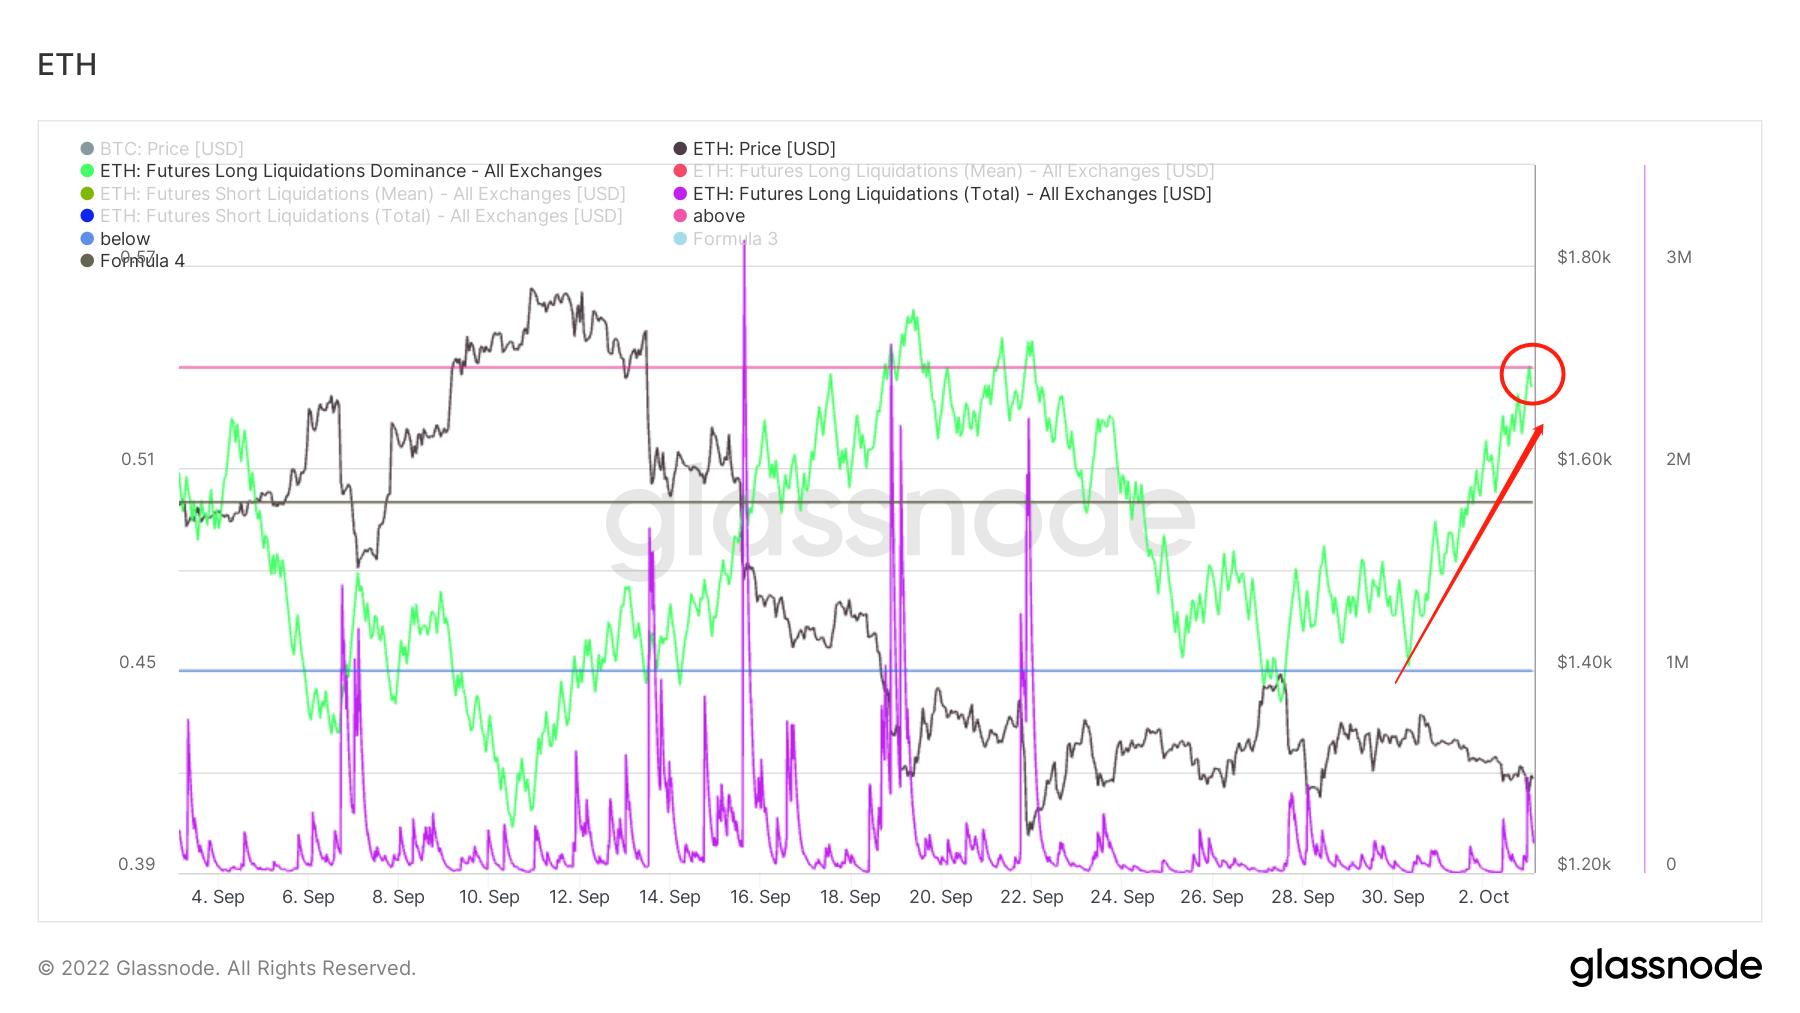1800x1013 pixels.
Task: Click the $1.60k price axis label
Action: pos(1584,459)
